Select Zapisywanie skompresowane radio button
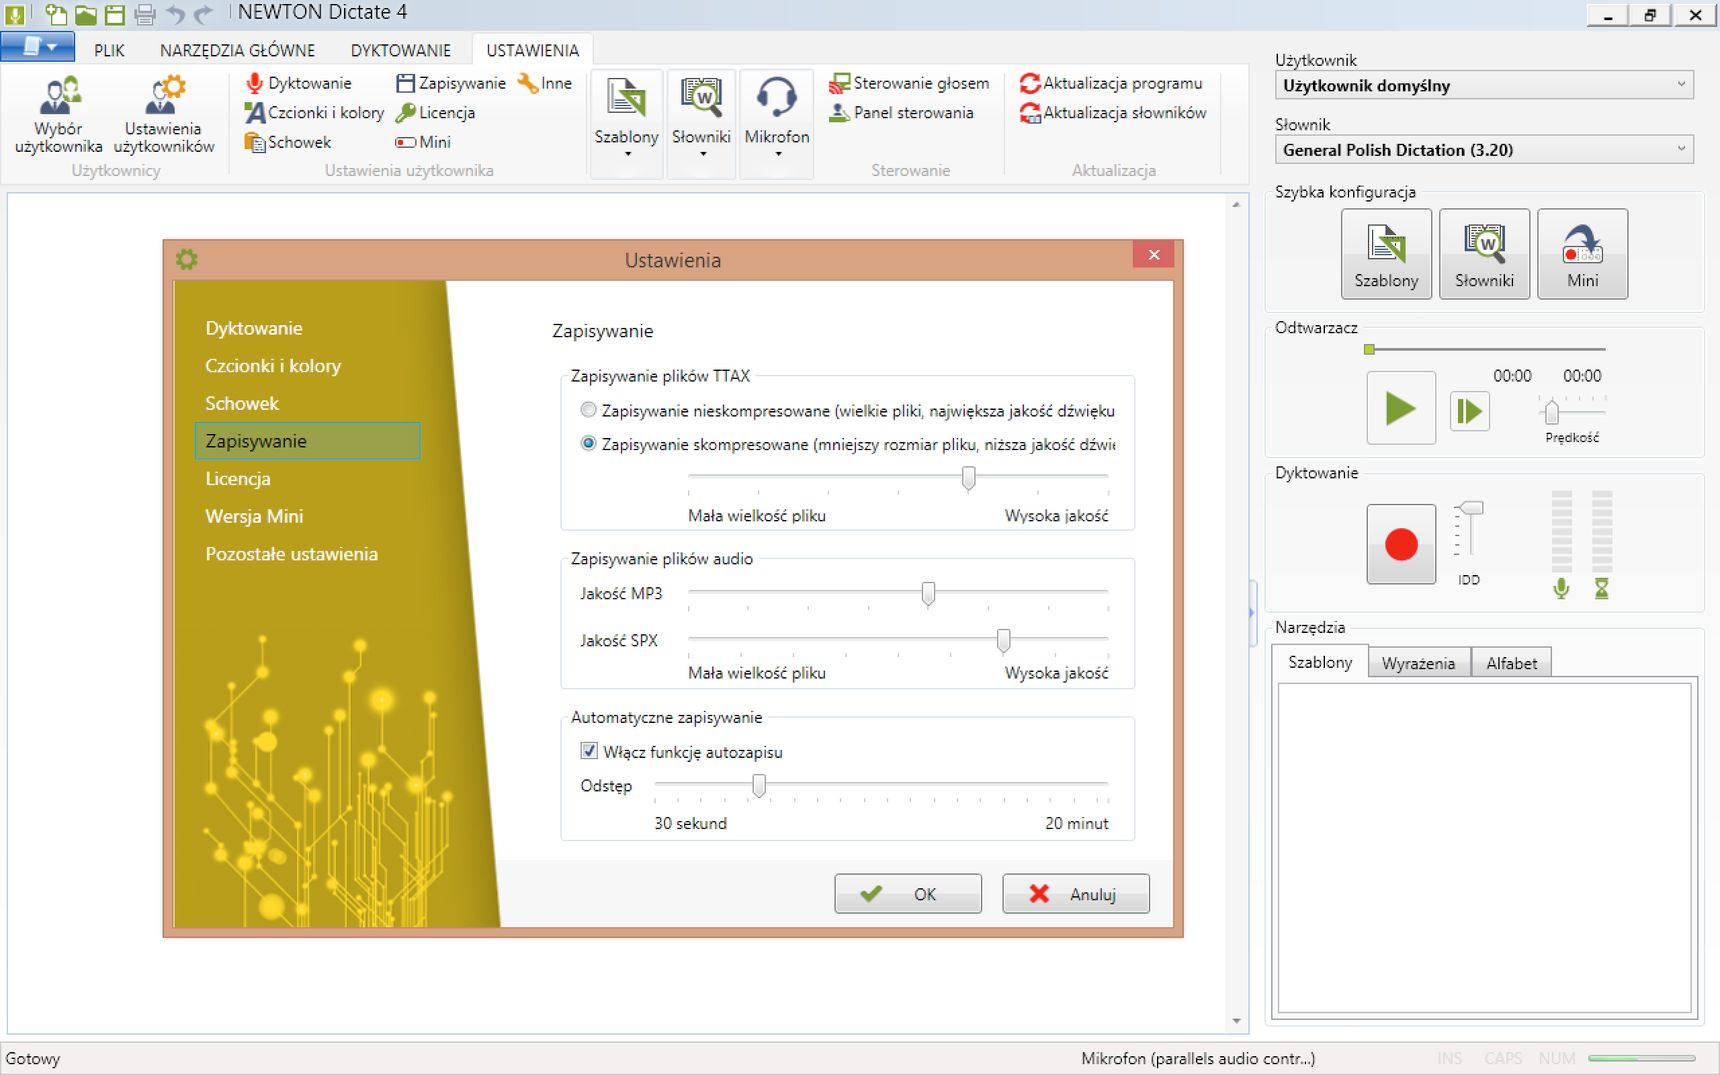 [x=588, y=443]
